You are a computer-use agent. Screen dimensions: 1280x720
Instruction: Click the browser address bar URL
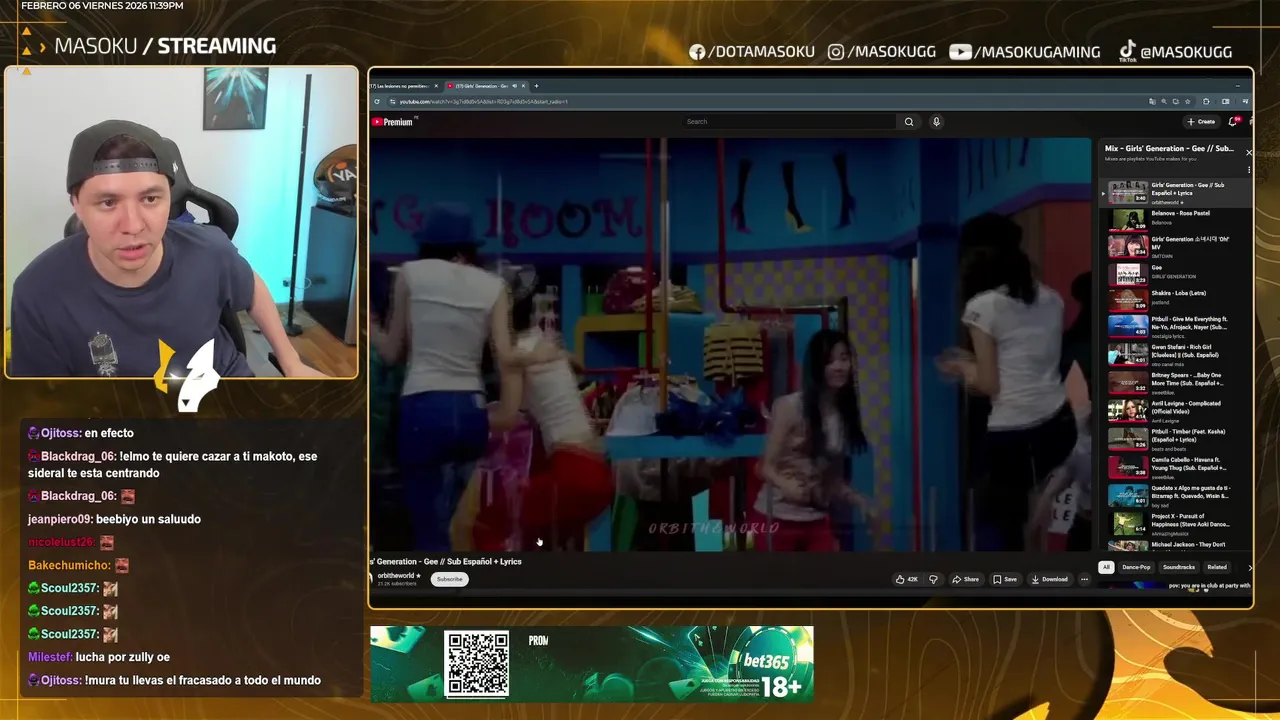click(483, 101)
